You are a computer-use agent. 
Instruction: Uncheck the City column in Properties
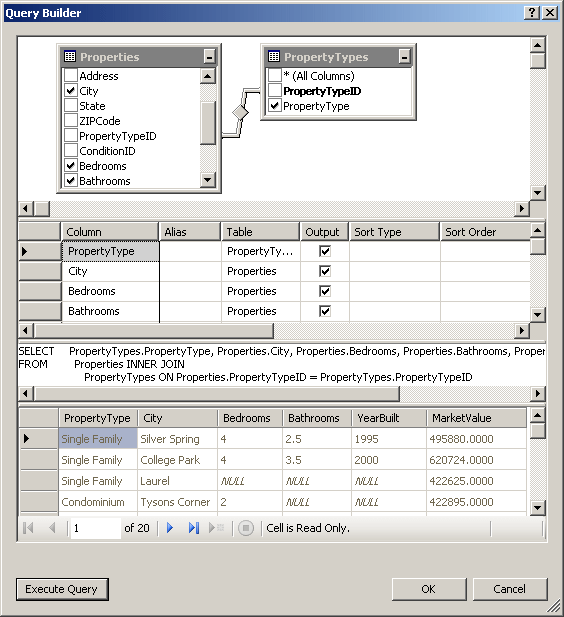70,91
